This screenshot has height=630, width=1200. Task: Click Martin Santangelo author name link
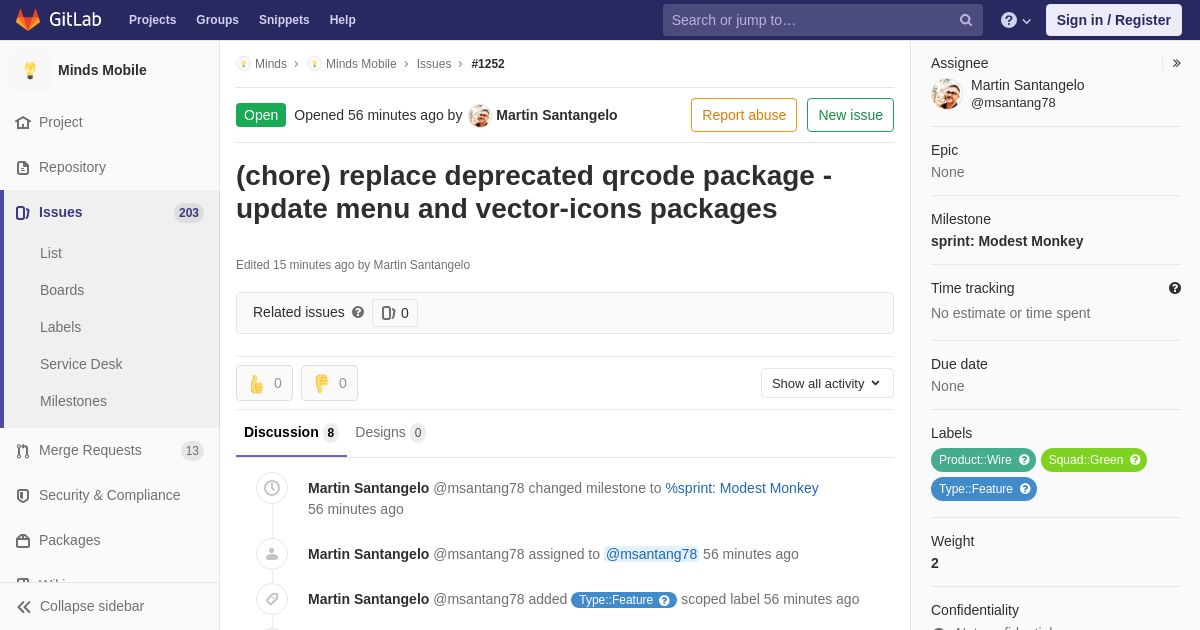(557, 115)
